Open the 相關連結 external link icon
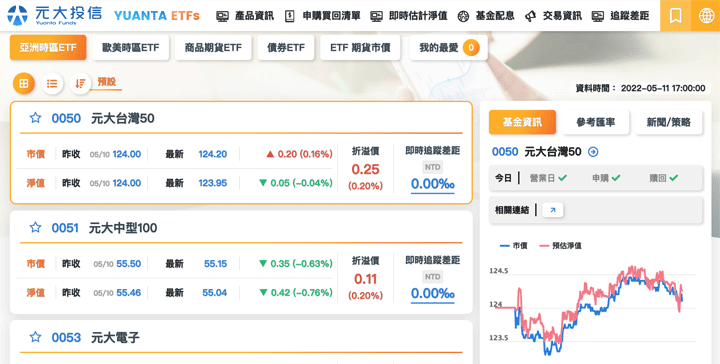This screenshot has height=364, width=720. click(553, 210)
